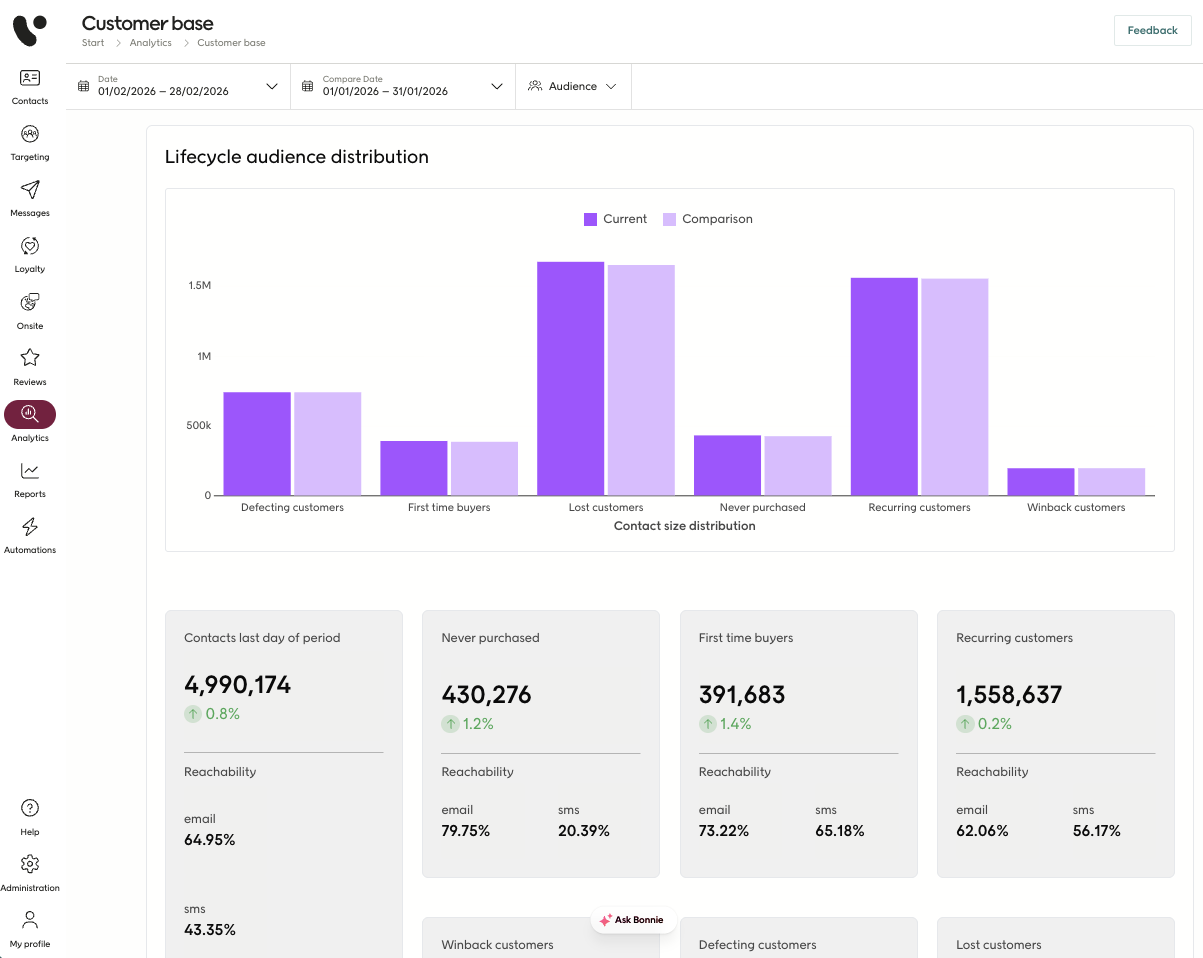This screenshot has height=958, width=1203.
Task: Toggle the Current series in chart legend
Action: (x=615, y=219)
